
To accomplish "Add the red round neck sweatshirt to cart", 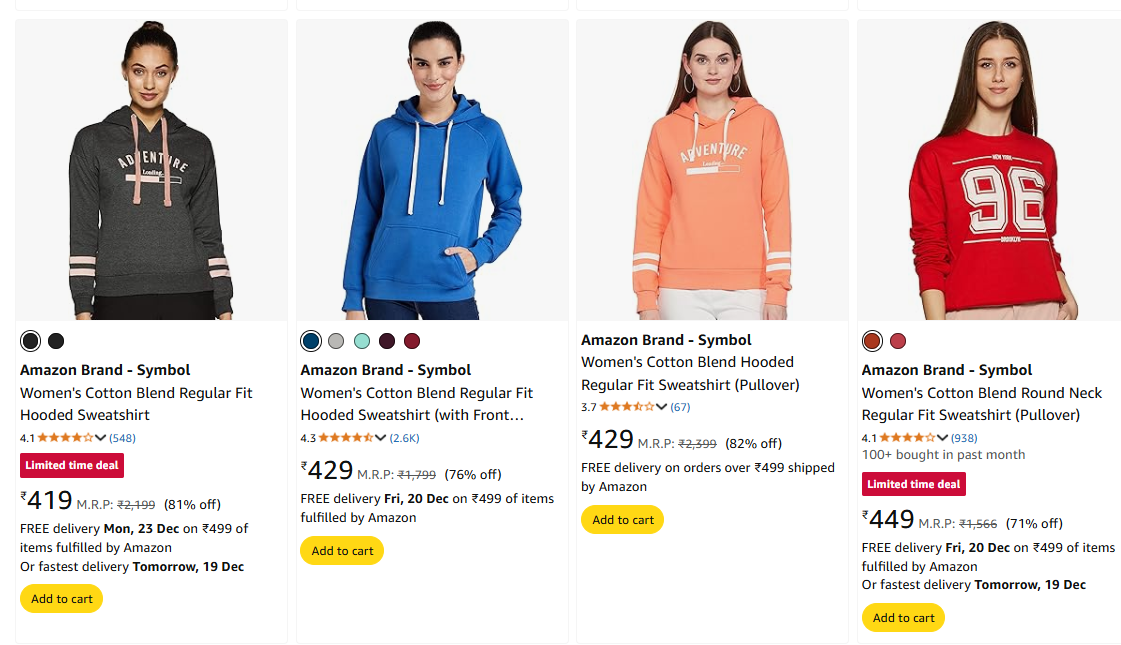I will pyautogui.click(x=903, y=618).
